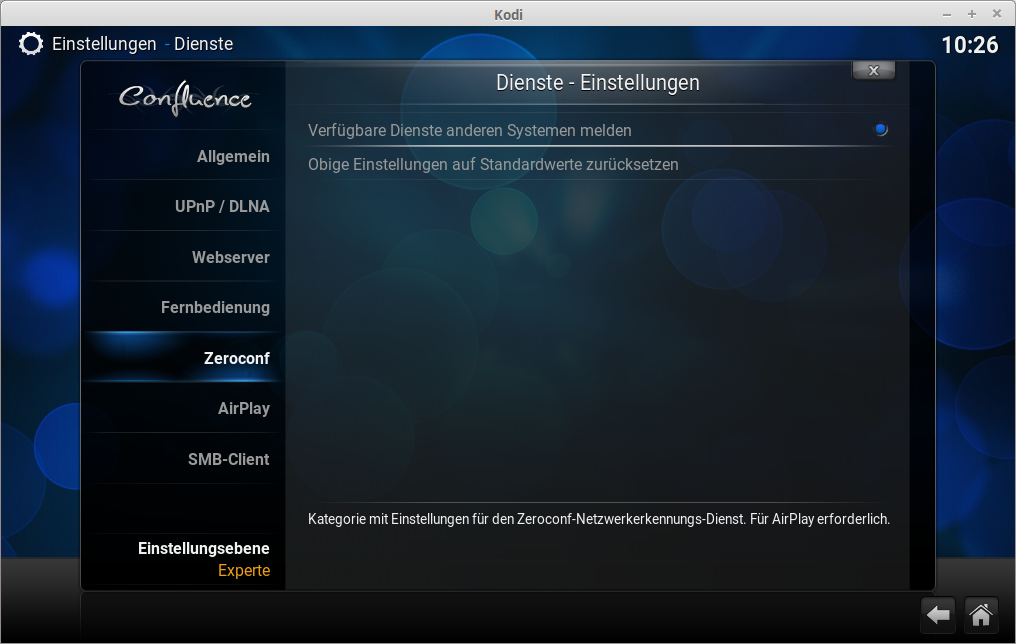Click the Einstellungen breadcrumb text
This screenshot has height=644, width=1016.
(x=104, y=44)
